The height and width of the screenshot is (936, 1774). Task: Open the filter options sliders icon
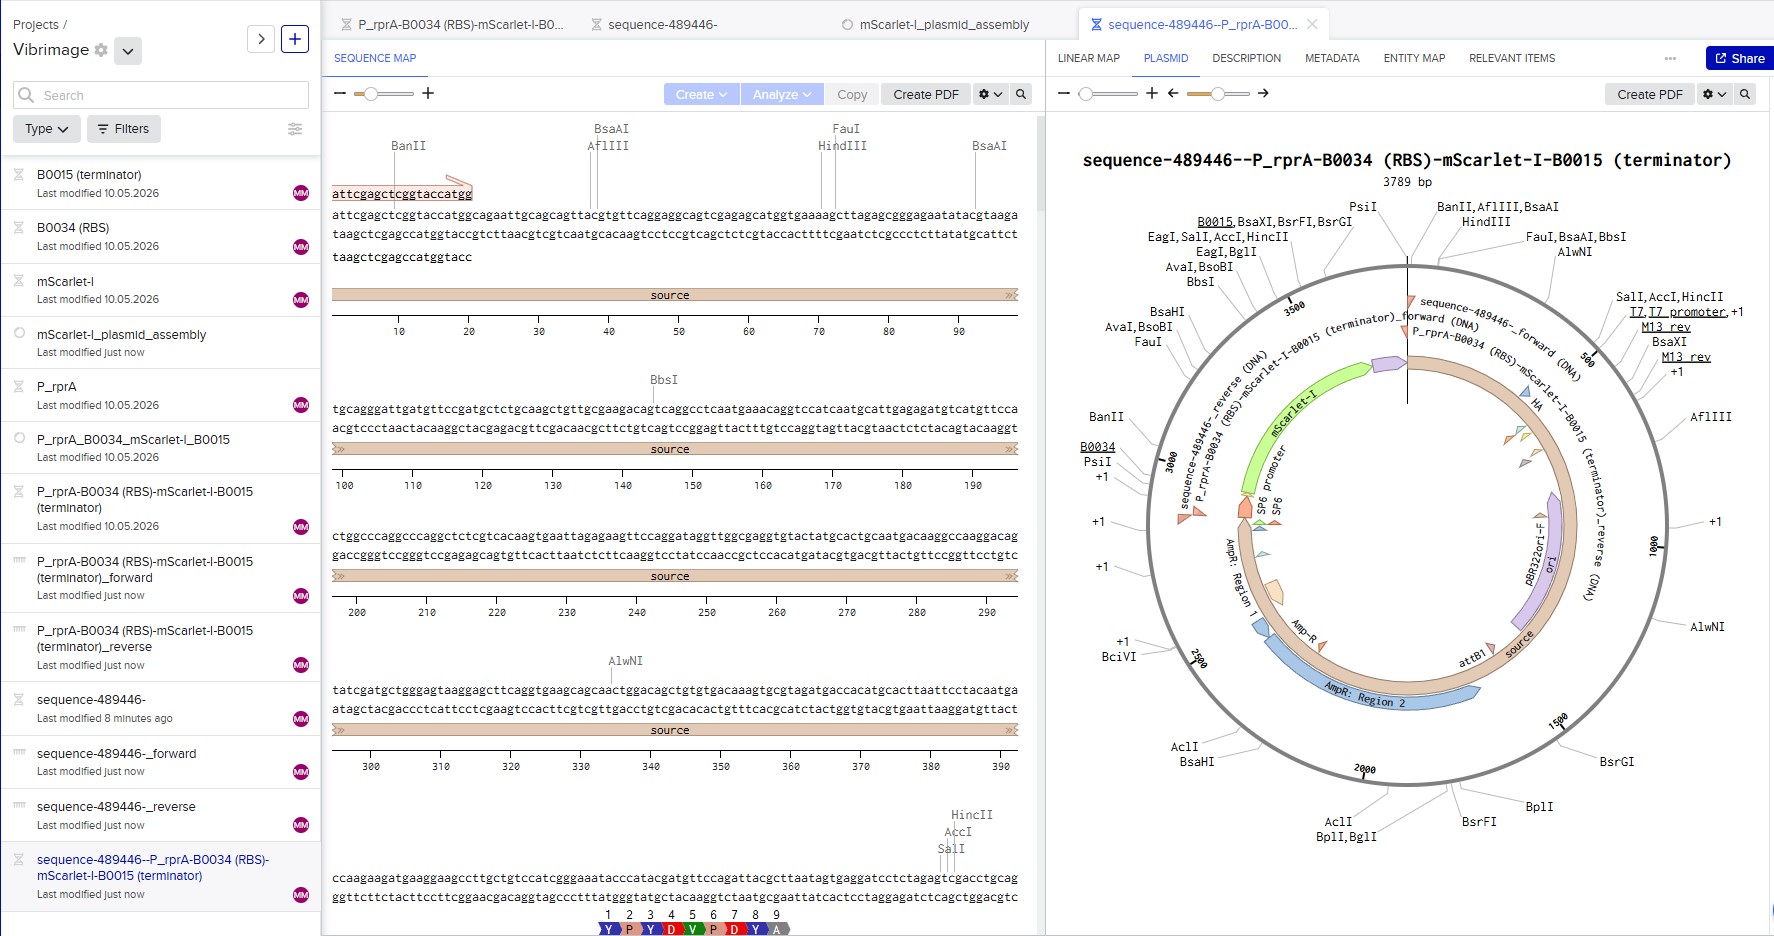click(x=295, y=129)
